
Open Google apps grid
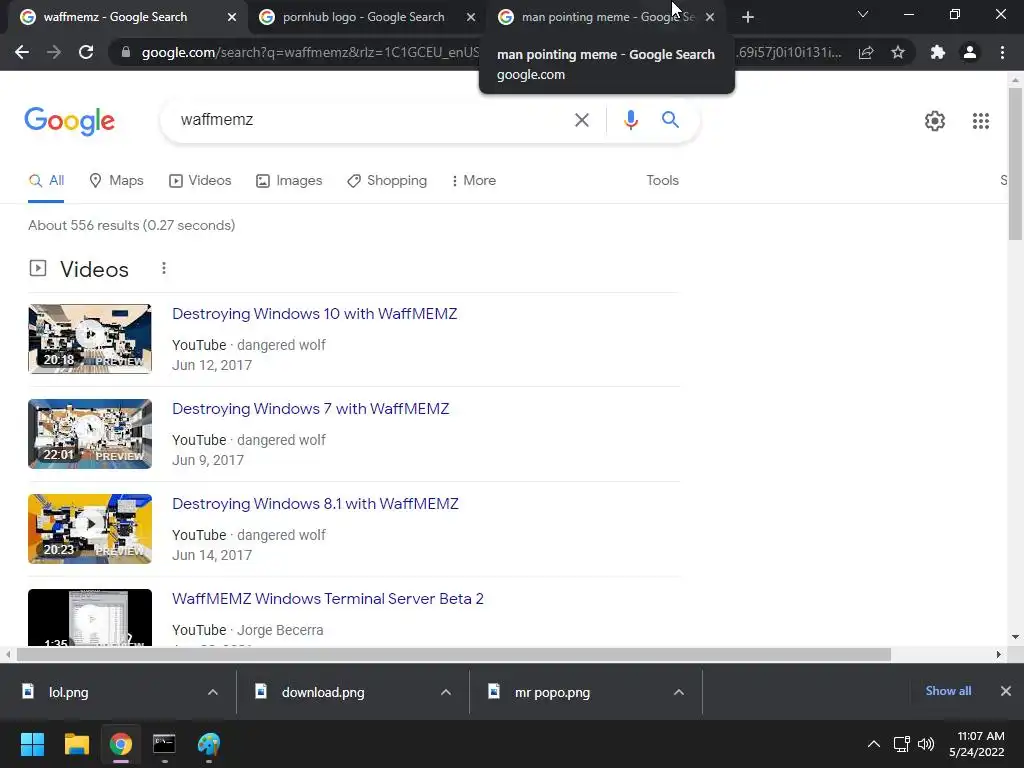(x=980, y=121)
